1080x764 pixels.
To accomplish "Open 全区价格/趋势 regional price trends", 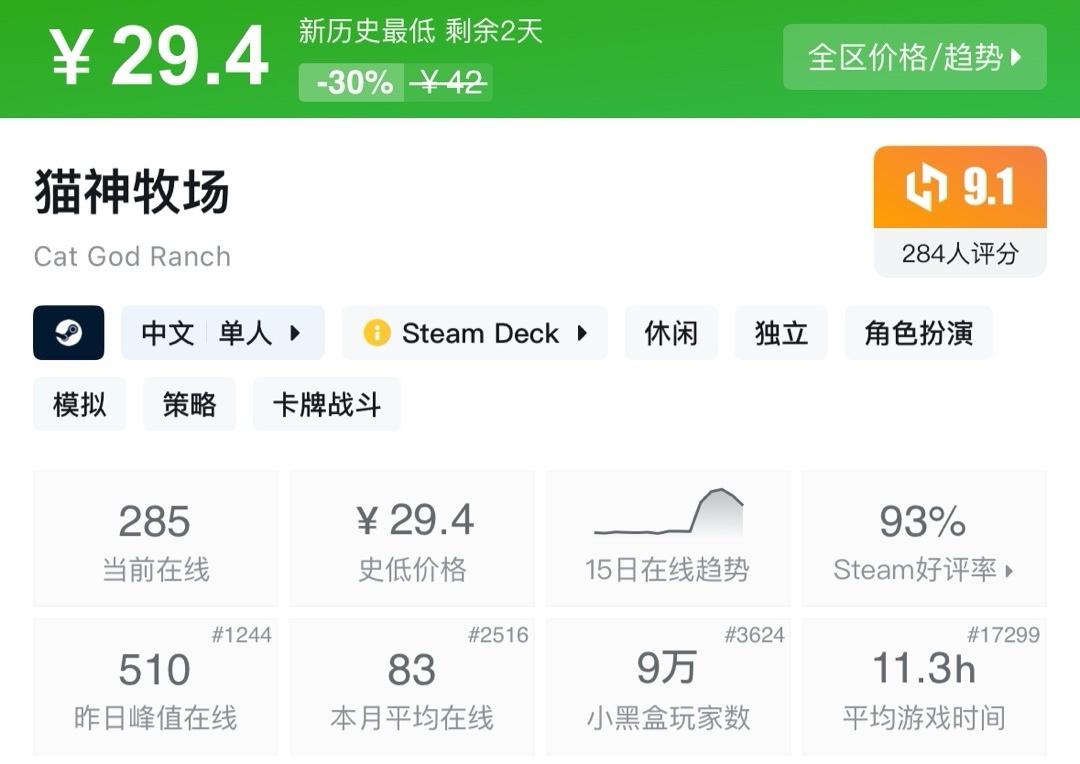I will point(914,57).
